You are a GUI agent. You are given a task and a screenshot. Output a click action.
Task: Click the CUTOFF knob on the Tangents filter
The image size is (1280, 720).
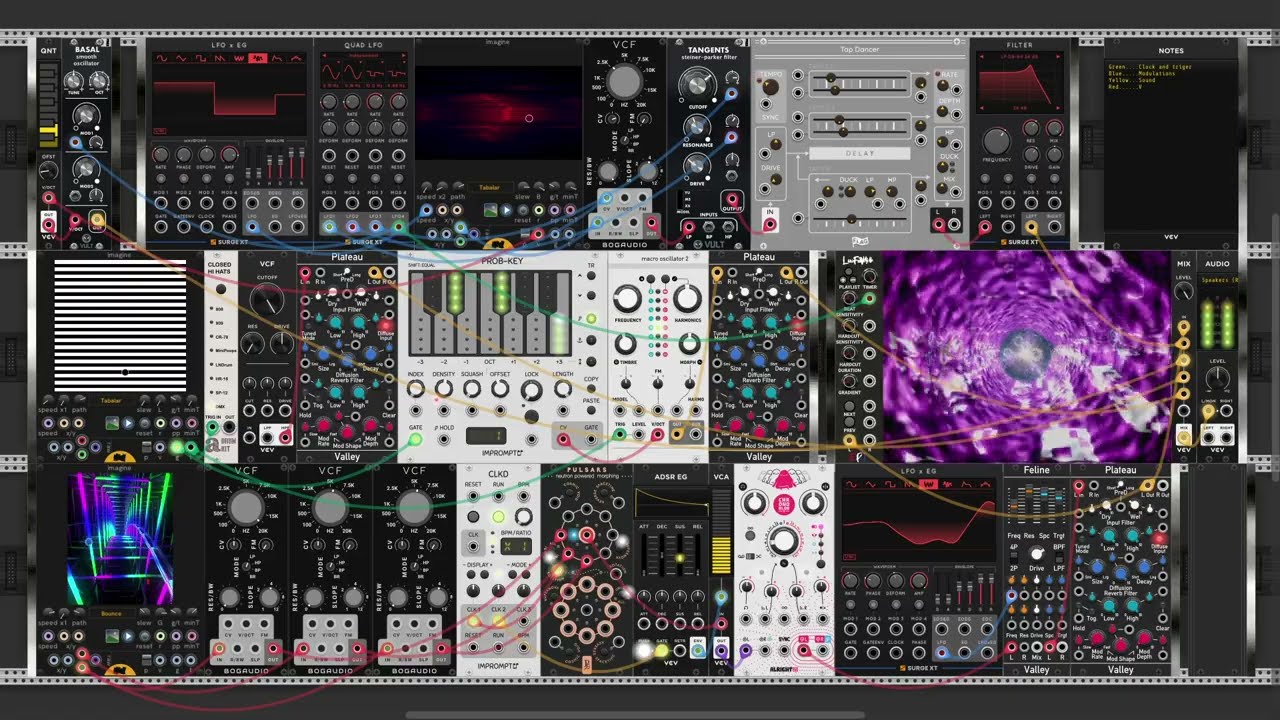coord(697,84)
